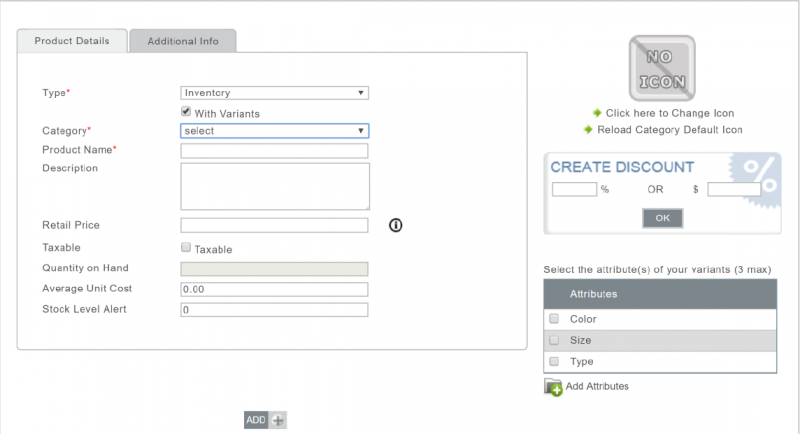Screen dimensions: 800x434
Task: Select the Size attribute checkbox
Action: point(554,340)
